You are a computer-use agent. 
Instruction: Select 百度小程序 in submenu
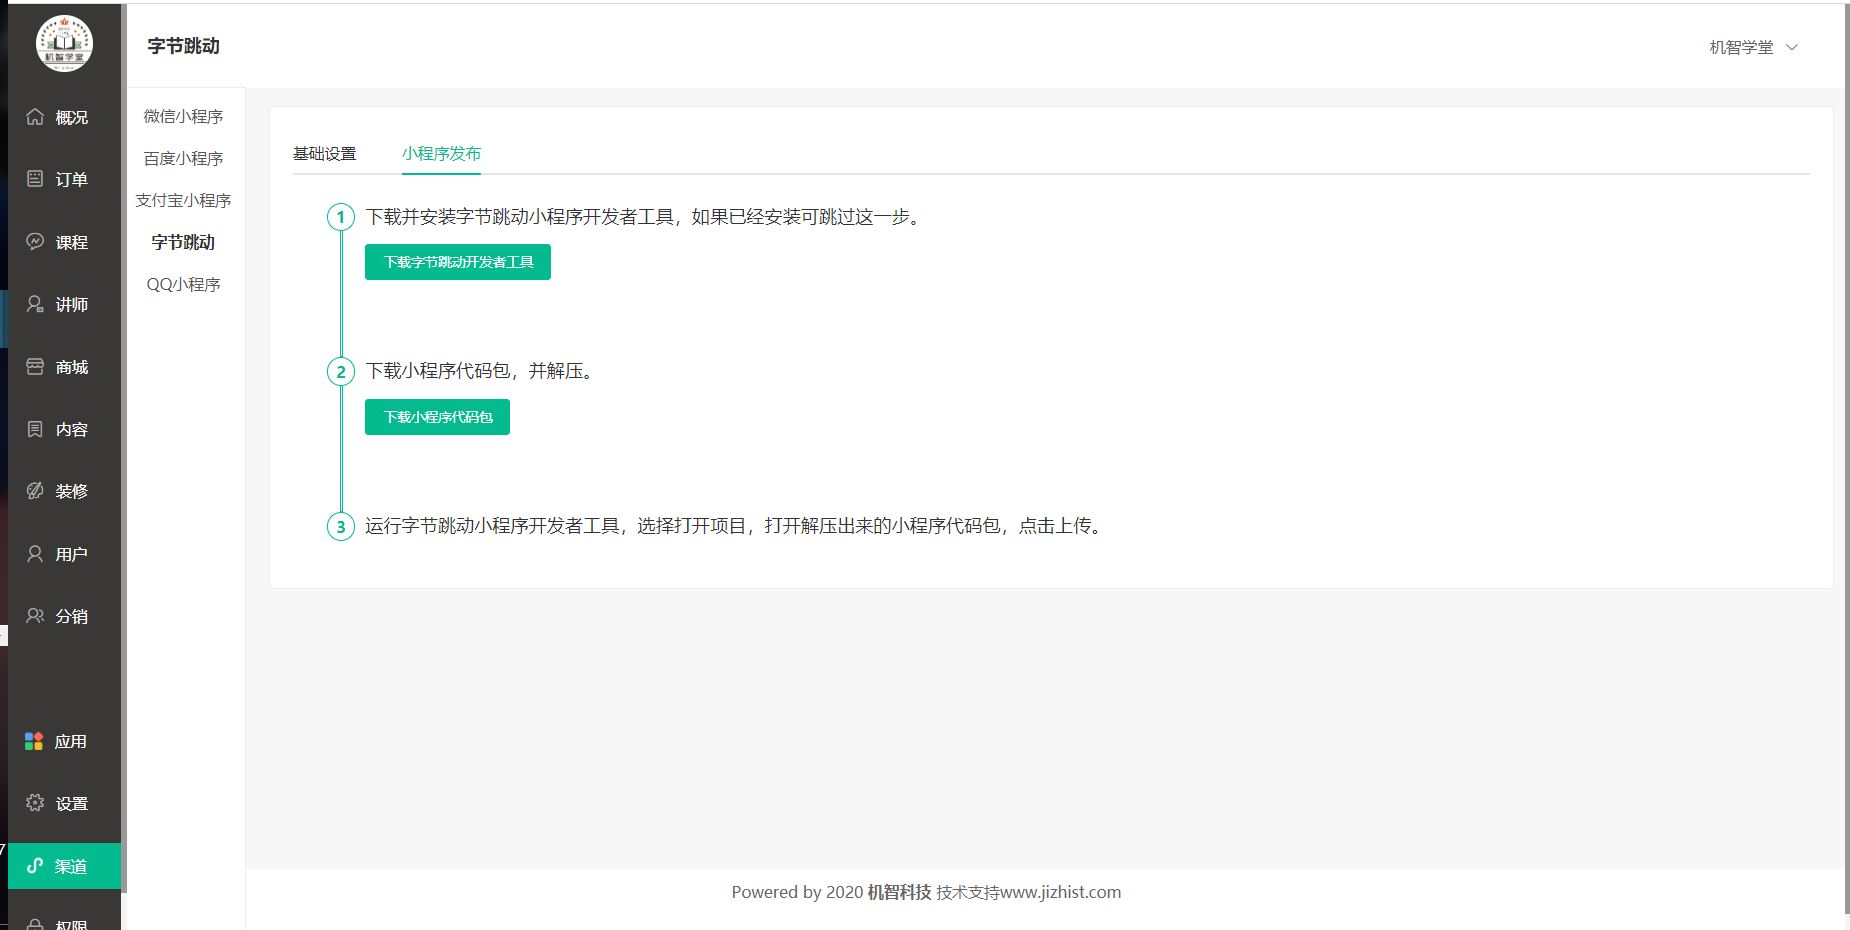[x=183, y=158]
